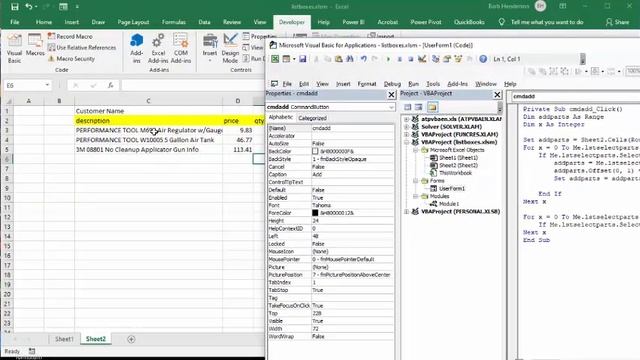
Task: Open COM Add-ins dialog
Action: [x=181, y=48]
